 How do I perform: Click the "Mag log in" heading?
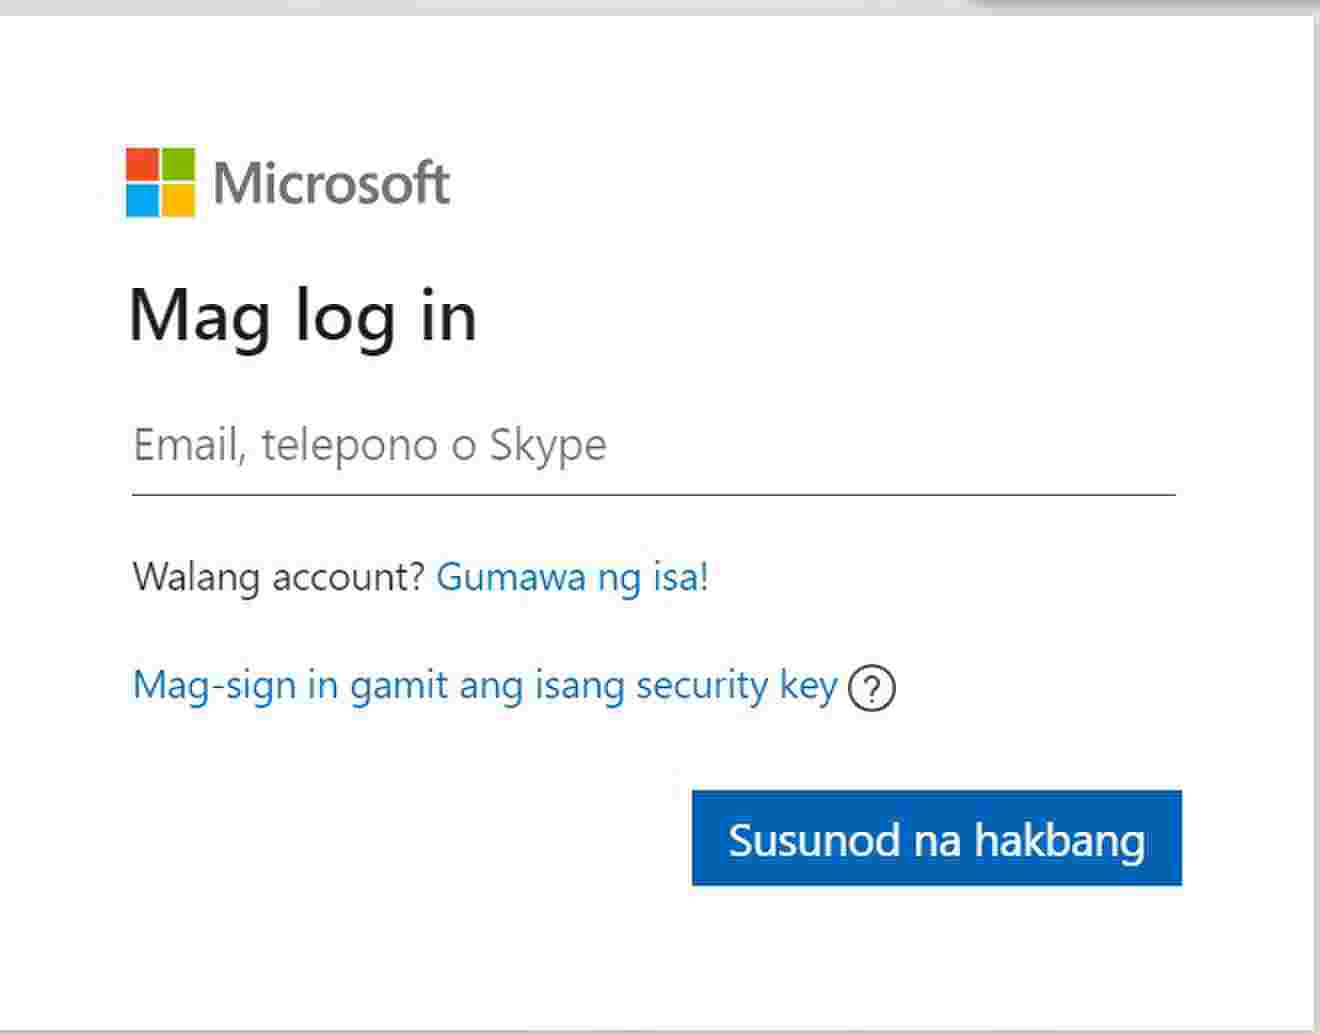pos(302,316)
